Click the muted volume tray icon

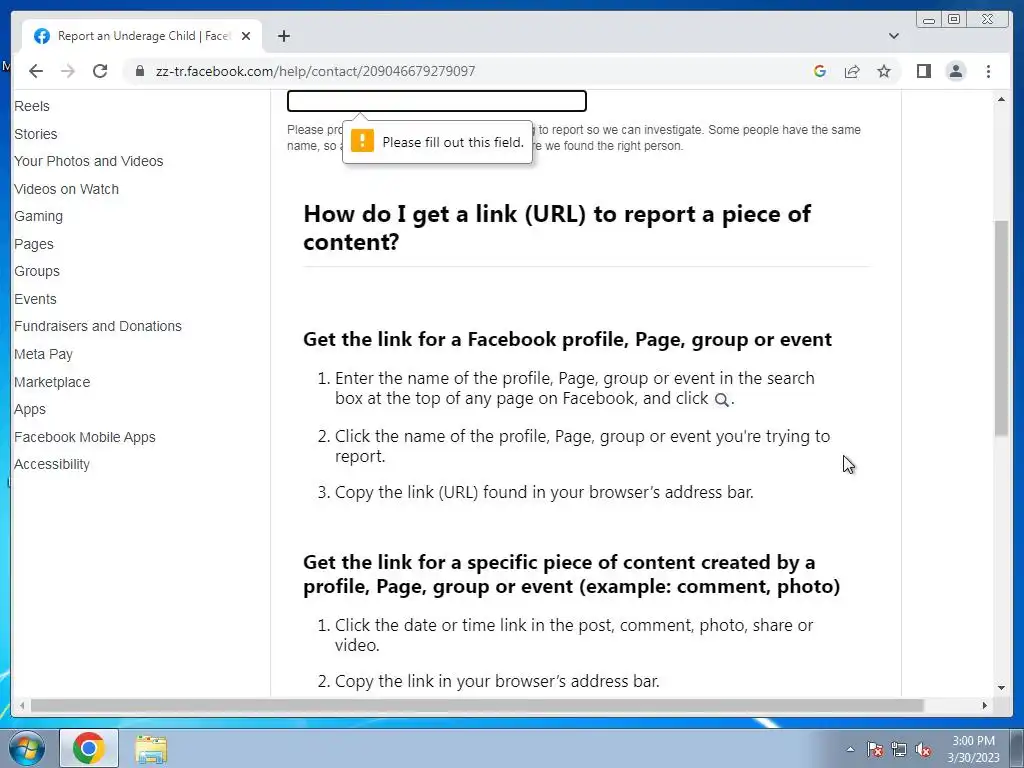click(x=923, y=749)
